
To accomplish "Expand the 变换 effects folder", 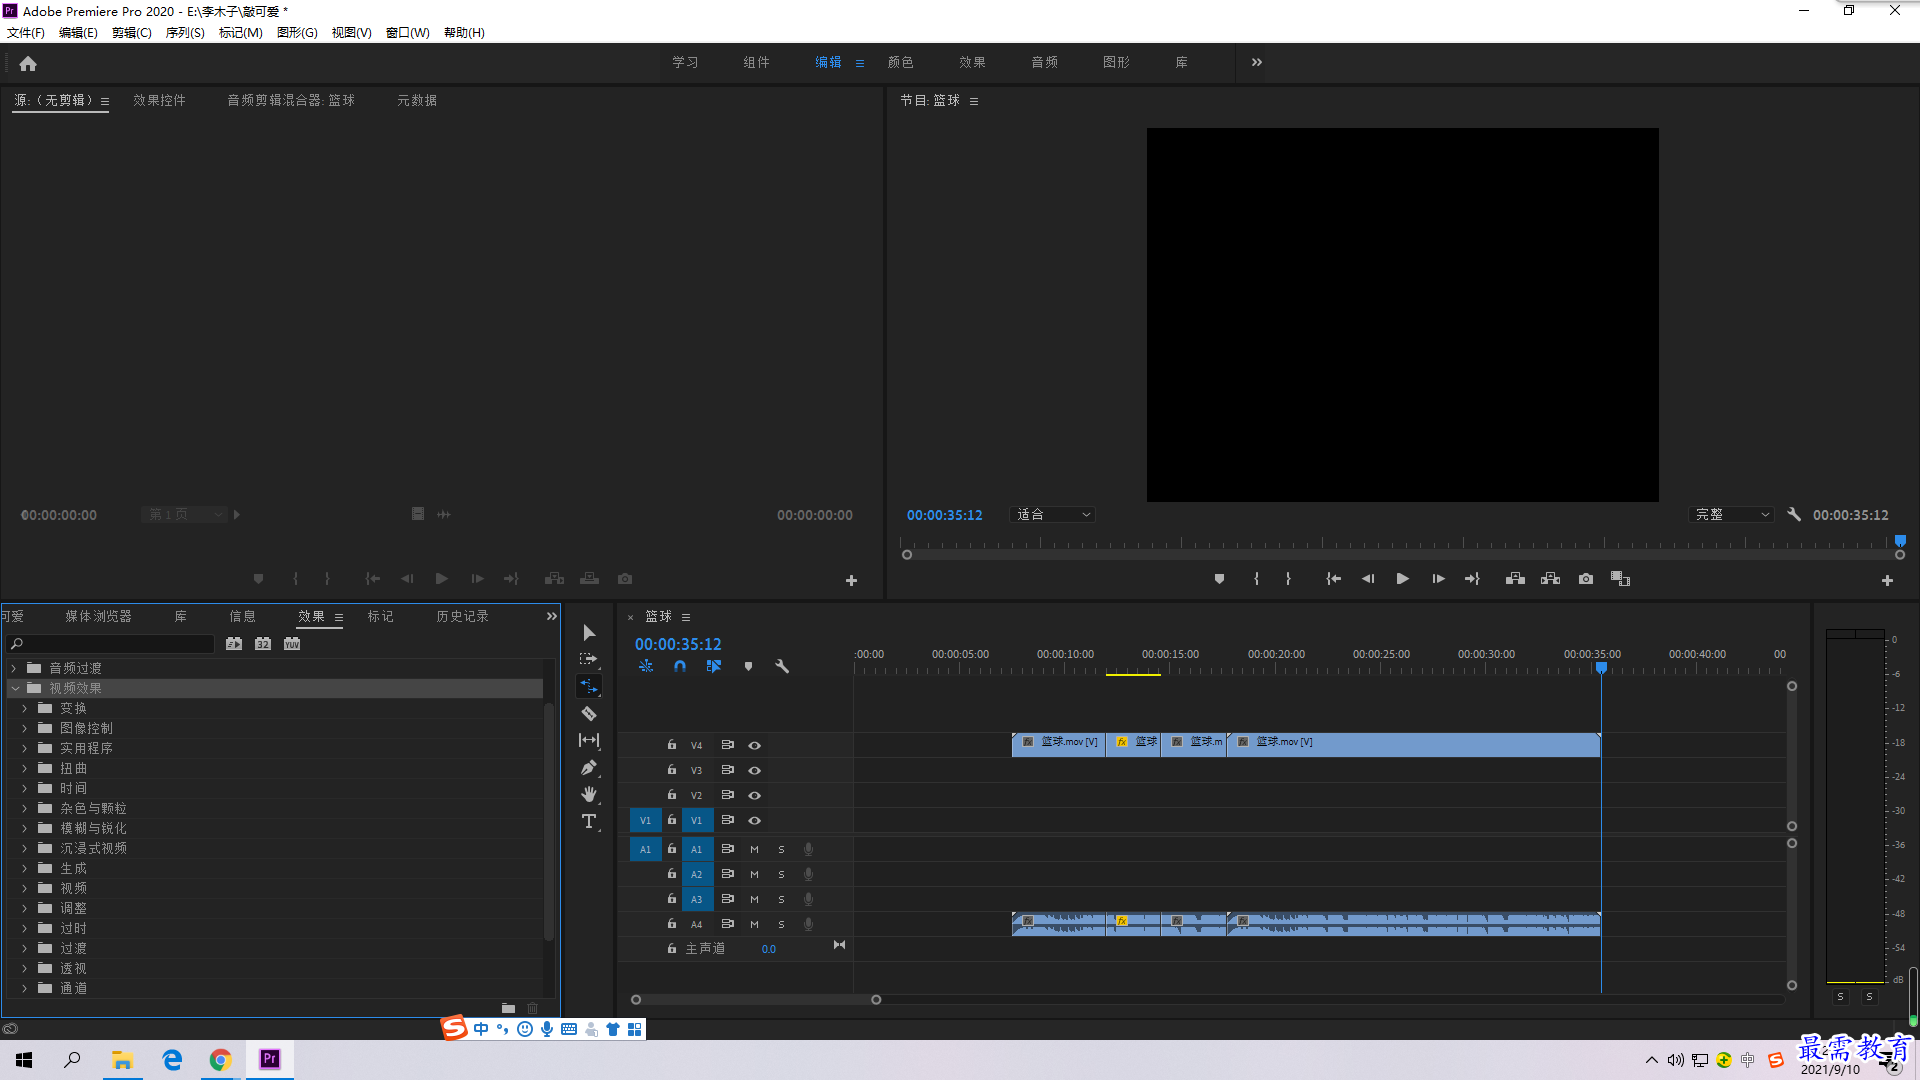I will pos(25,708).
